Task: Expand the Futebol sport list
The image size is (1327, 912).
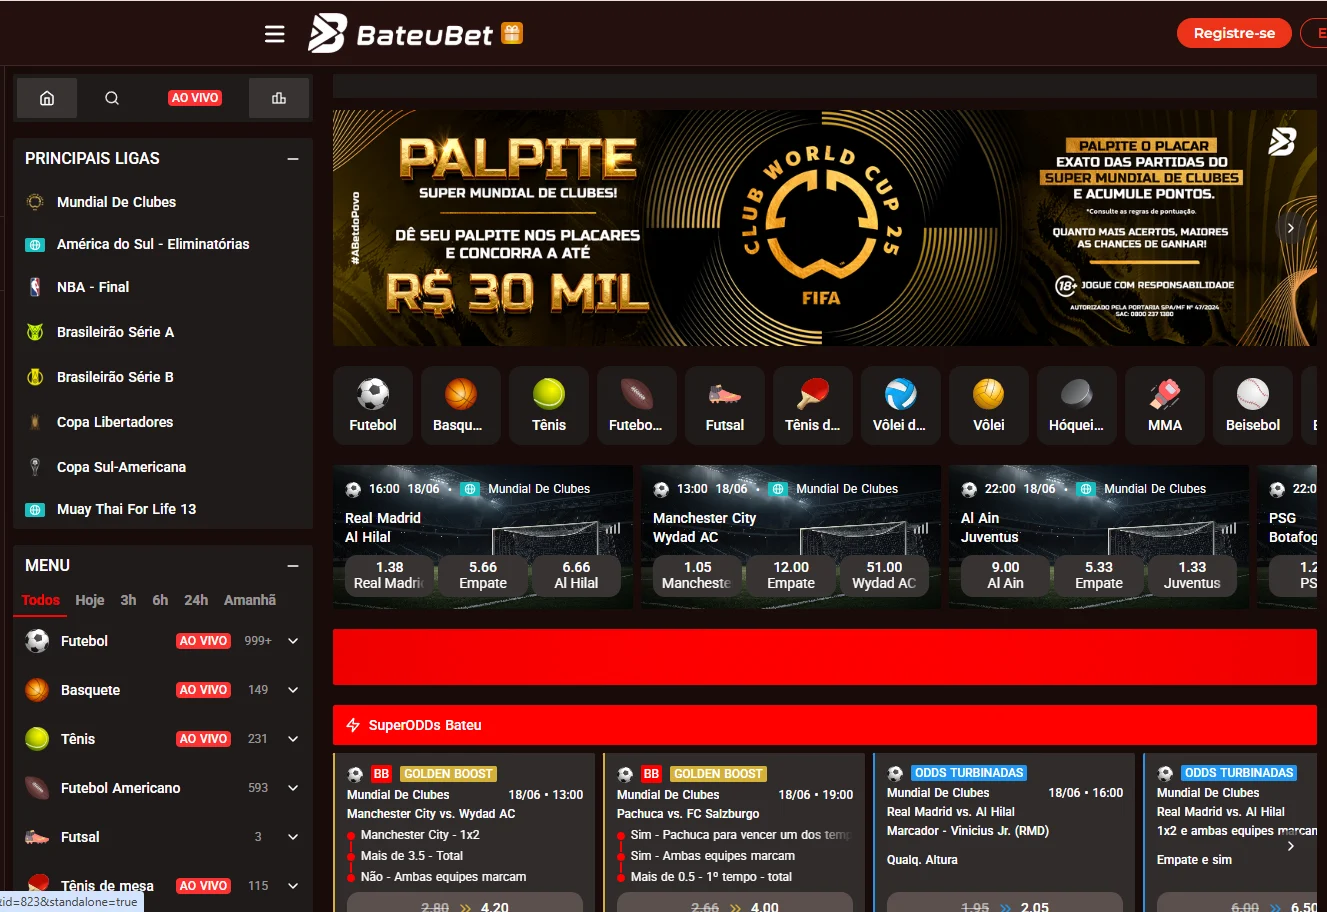Action: (293, 641)
